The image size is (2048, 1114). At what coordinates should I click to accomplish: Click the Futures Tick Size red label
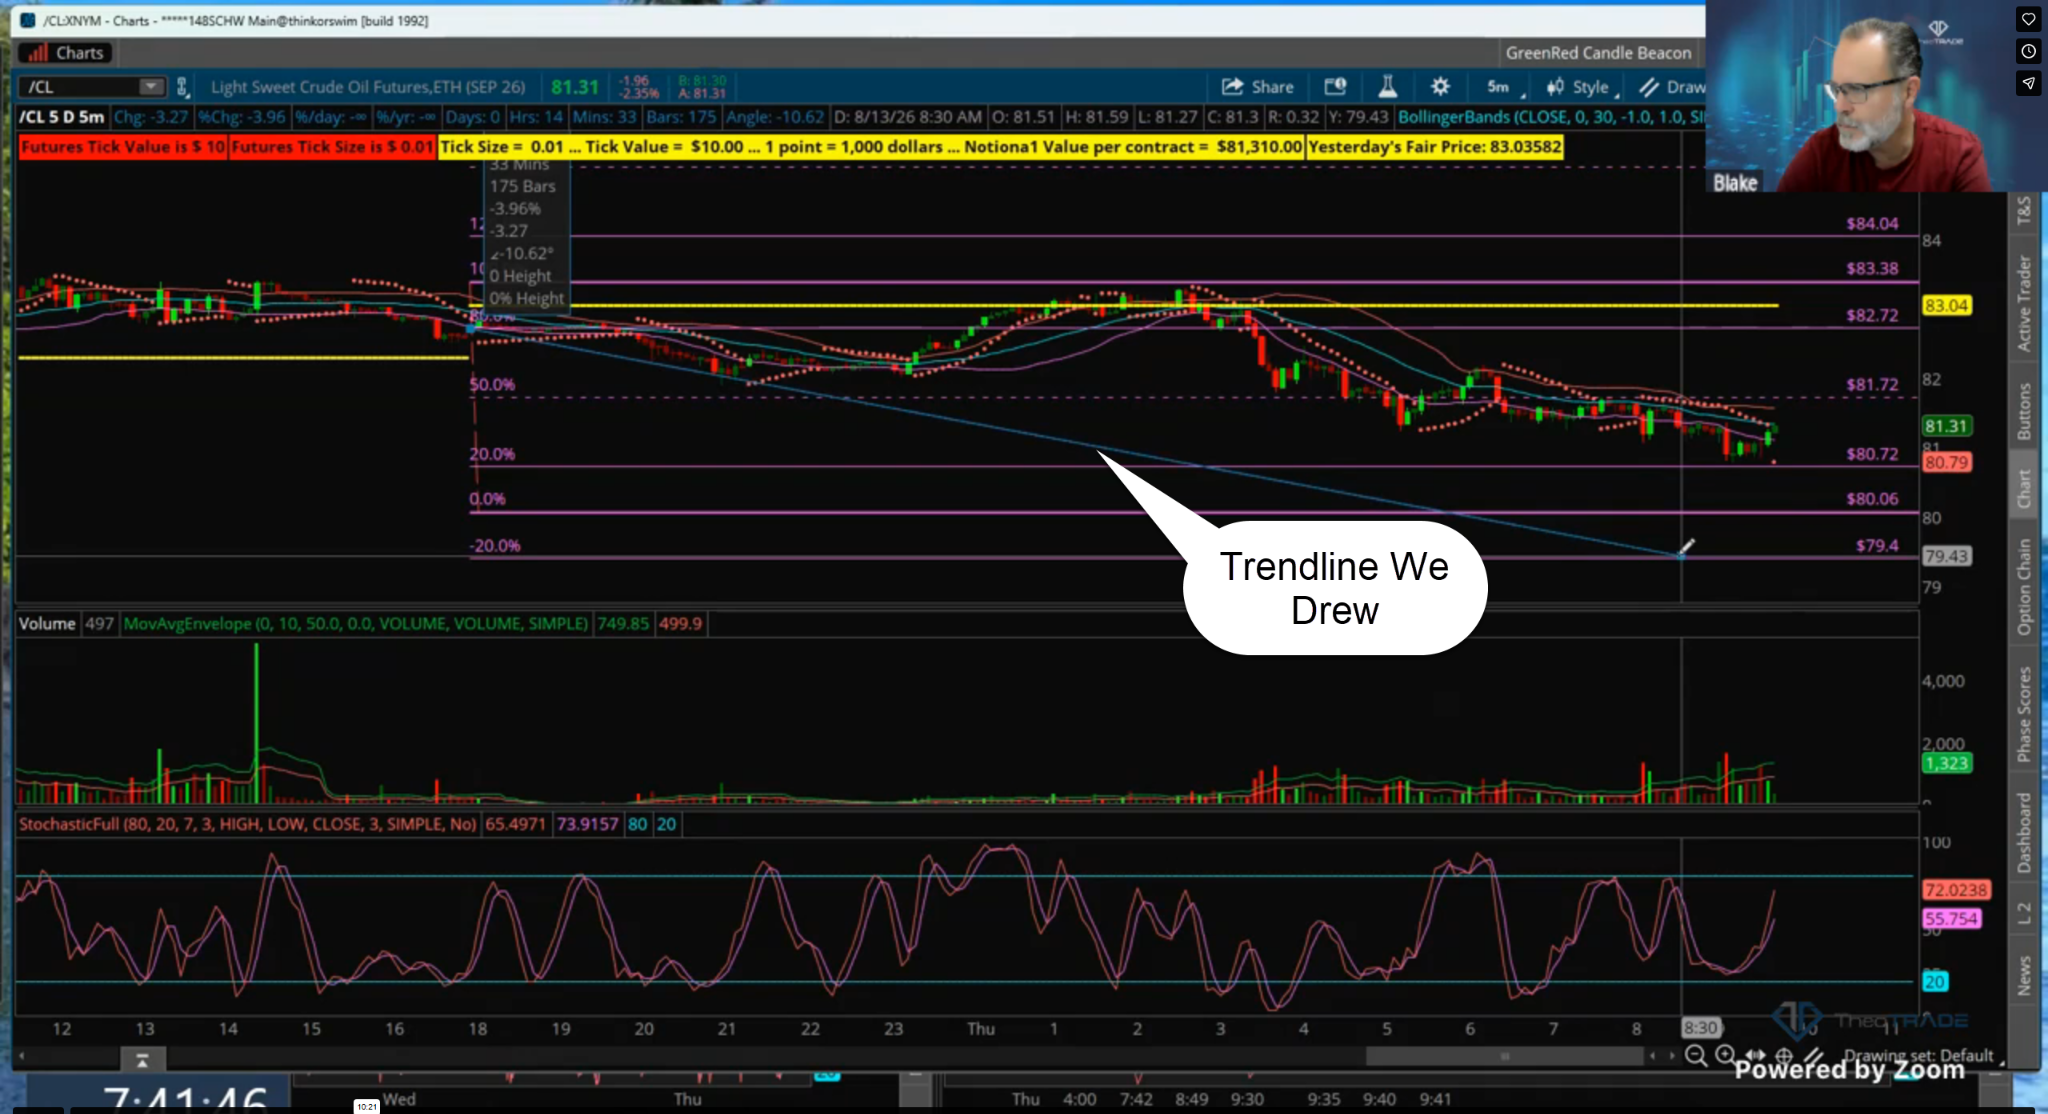332,147
